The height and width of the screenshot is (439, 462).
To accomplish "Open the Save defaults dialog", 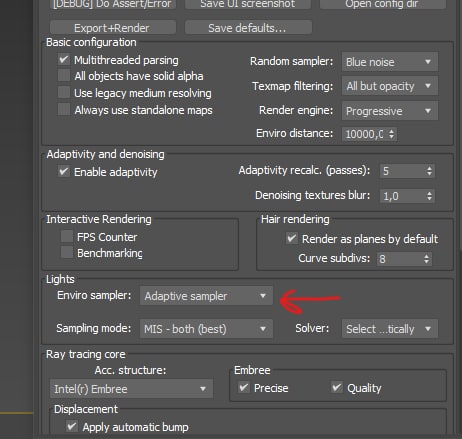I will pyautogui.click(x=248, y=28).
